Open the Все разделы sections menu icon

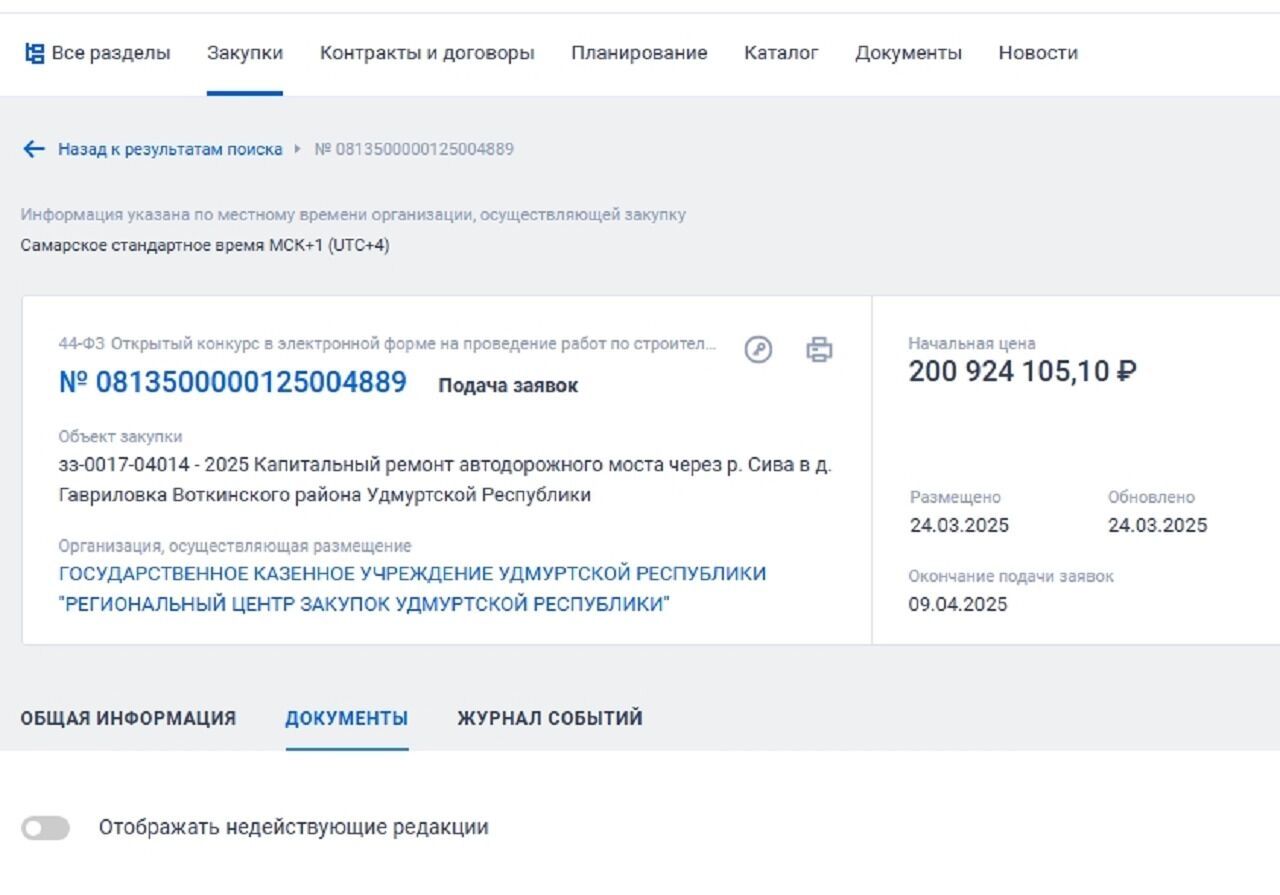tap(34, 53)
